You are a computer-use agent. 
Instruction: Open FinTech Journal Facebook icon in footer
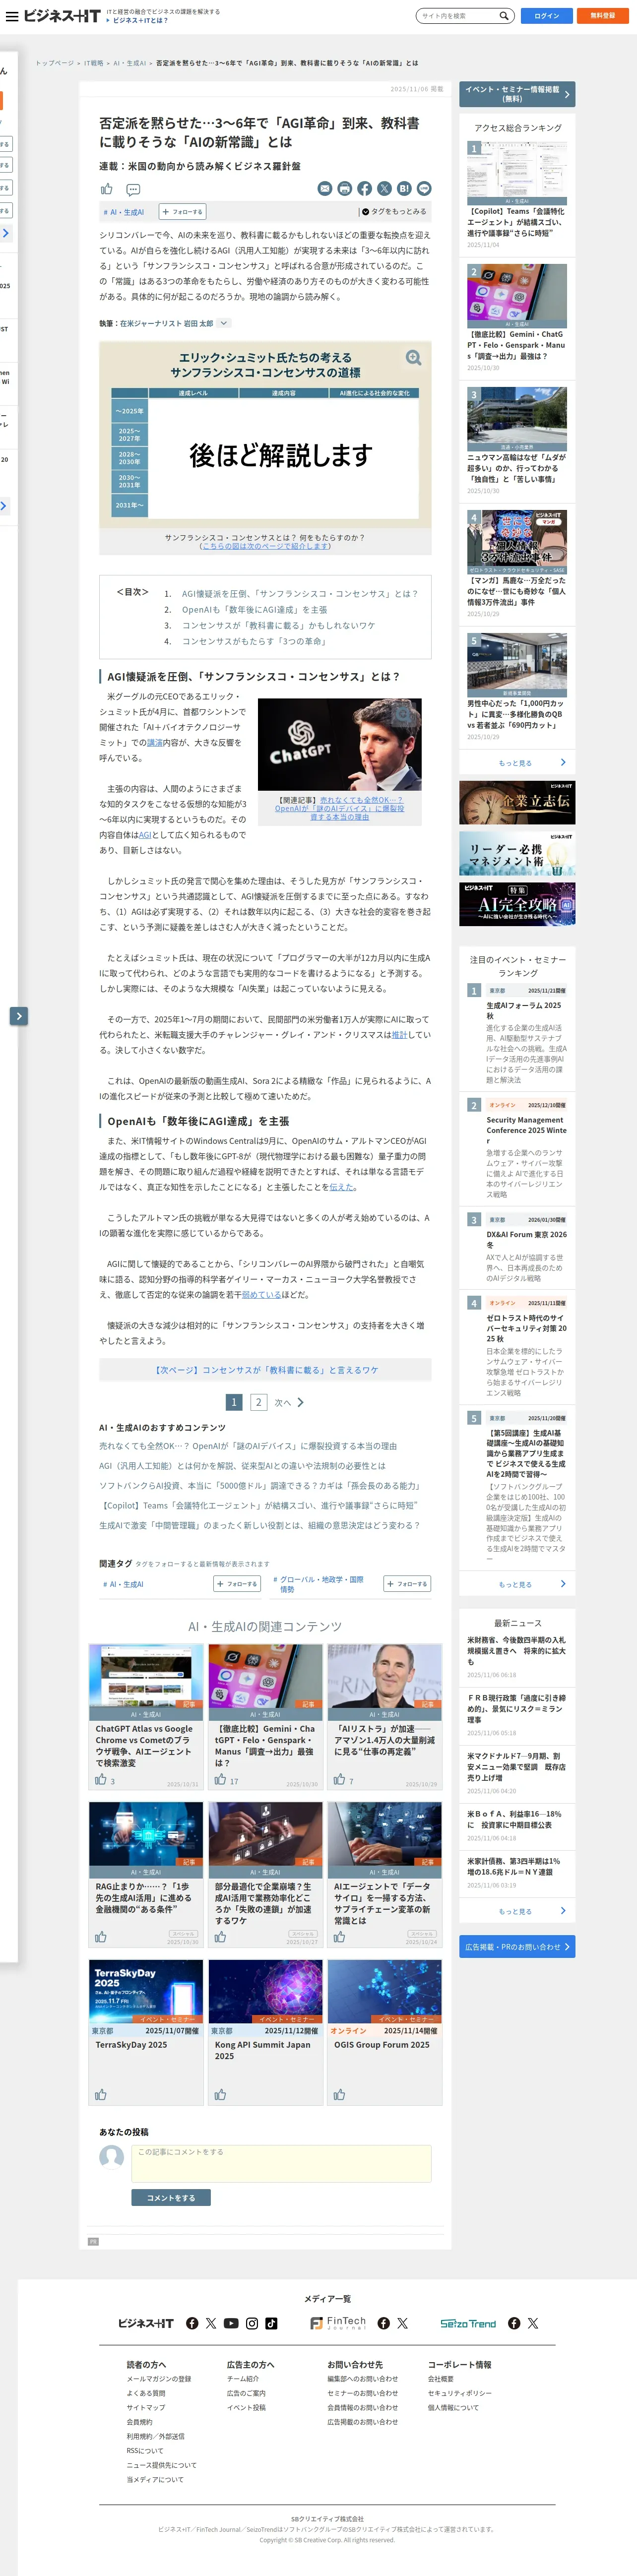[x=384, y=2323]
